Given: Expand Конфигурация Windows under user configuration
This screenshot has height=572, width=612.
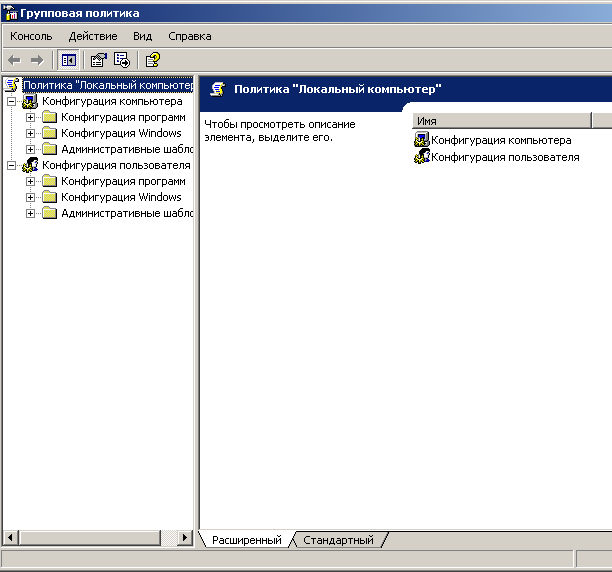Looking at the screenshot, I should (x=30, y=197).
